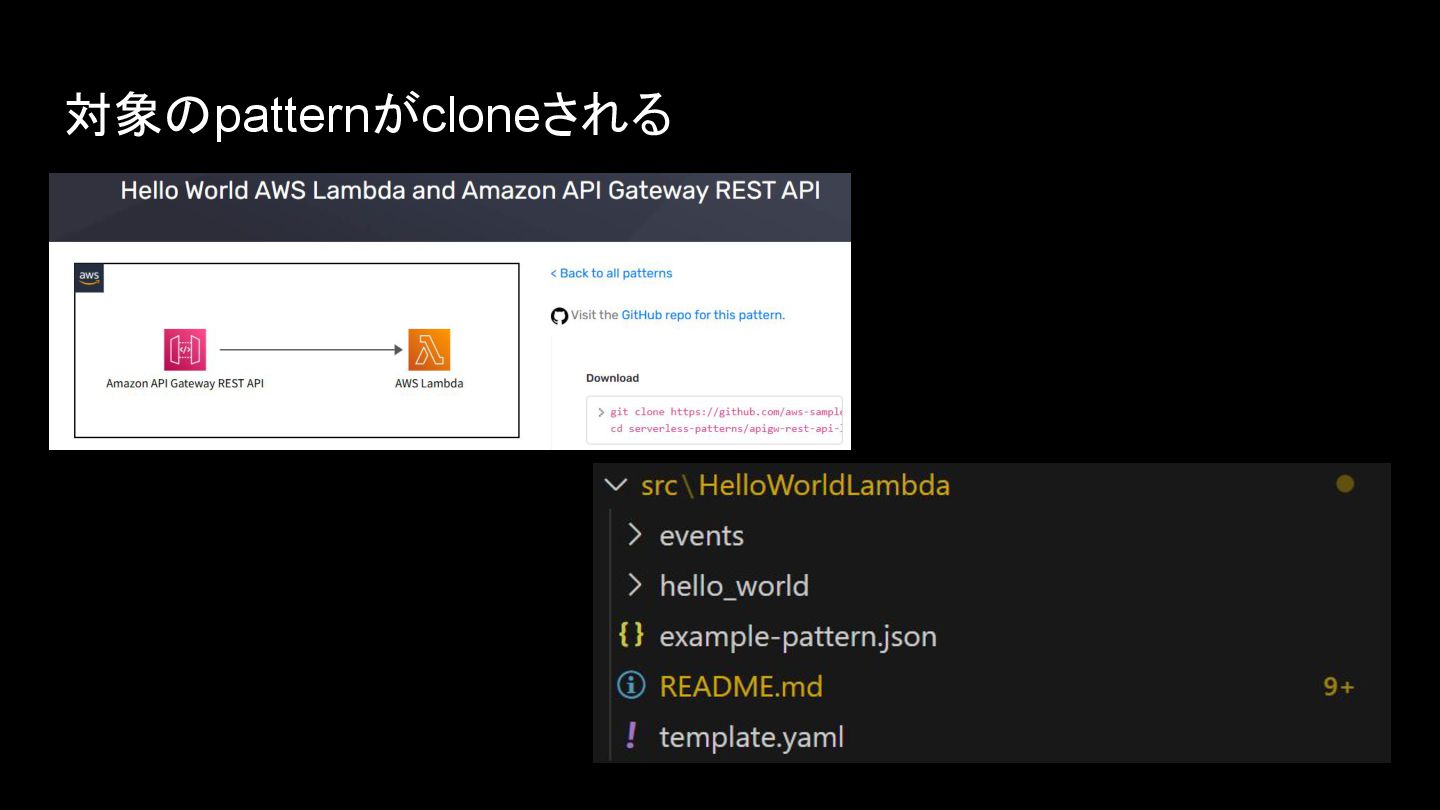Viewport: 1440px width, 810px height.
Task: Click the 'Amazon API Gateway REST API' diagram label
Action: point(185,383)
